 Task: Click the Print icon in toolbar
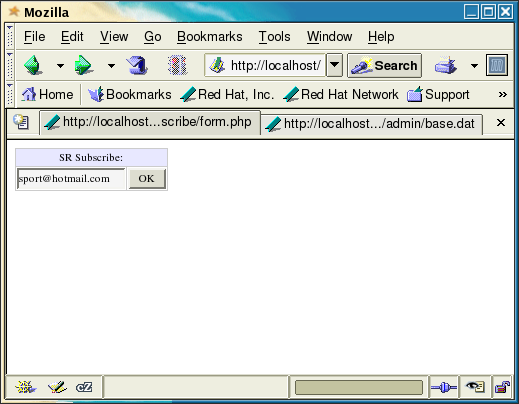coord(446,65)
